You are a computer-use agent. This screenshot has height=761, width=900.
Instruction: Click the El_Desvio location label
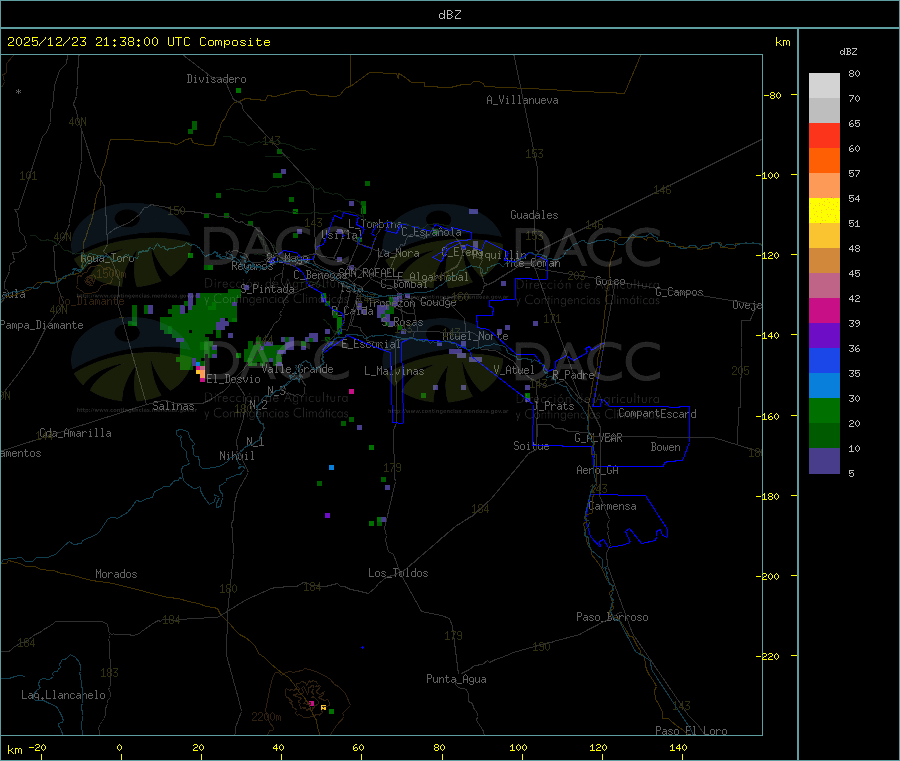click(x=233, y=379)
